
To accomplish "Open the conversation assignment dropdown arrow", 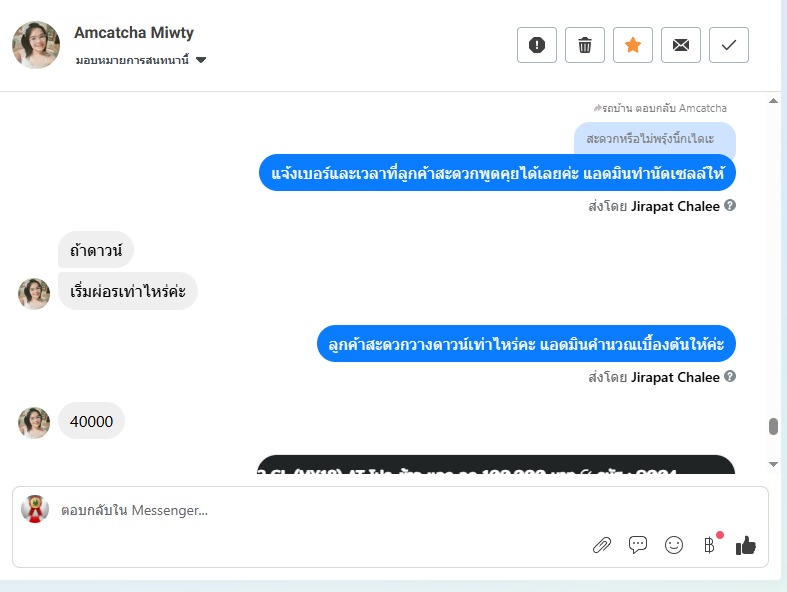I will pos(201,60).
